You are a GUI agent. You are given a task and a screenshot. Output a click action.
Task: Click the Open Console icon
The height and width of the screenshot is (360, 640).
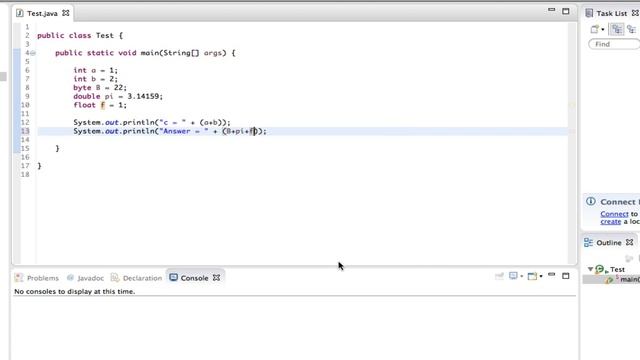pos(532,276)
